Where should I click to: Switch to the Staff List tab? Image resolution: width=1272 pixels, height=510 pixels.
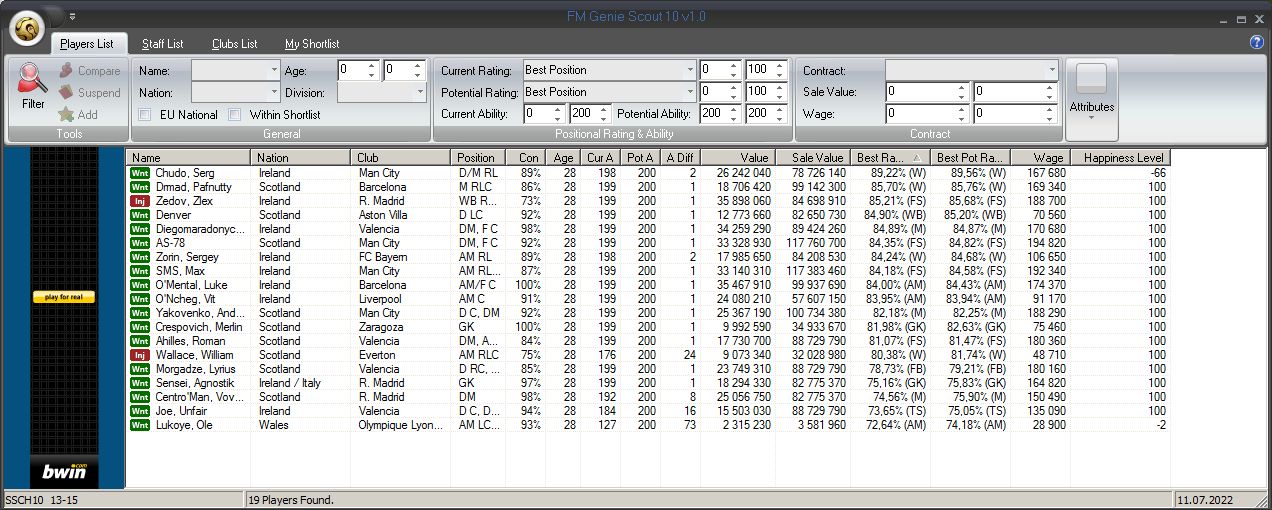(x=162, y=44)
